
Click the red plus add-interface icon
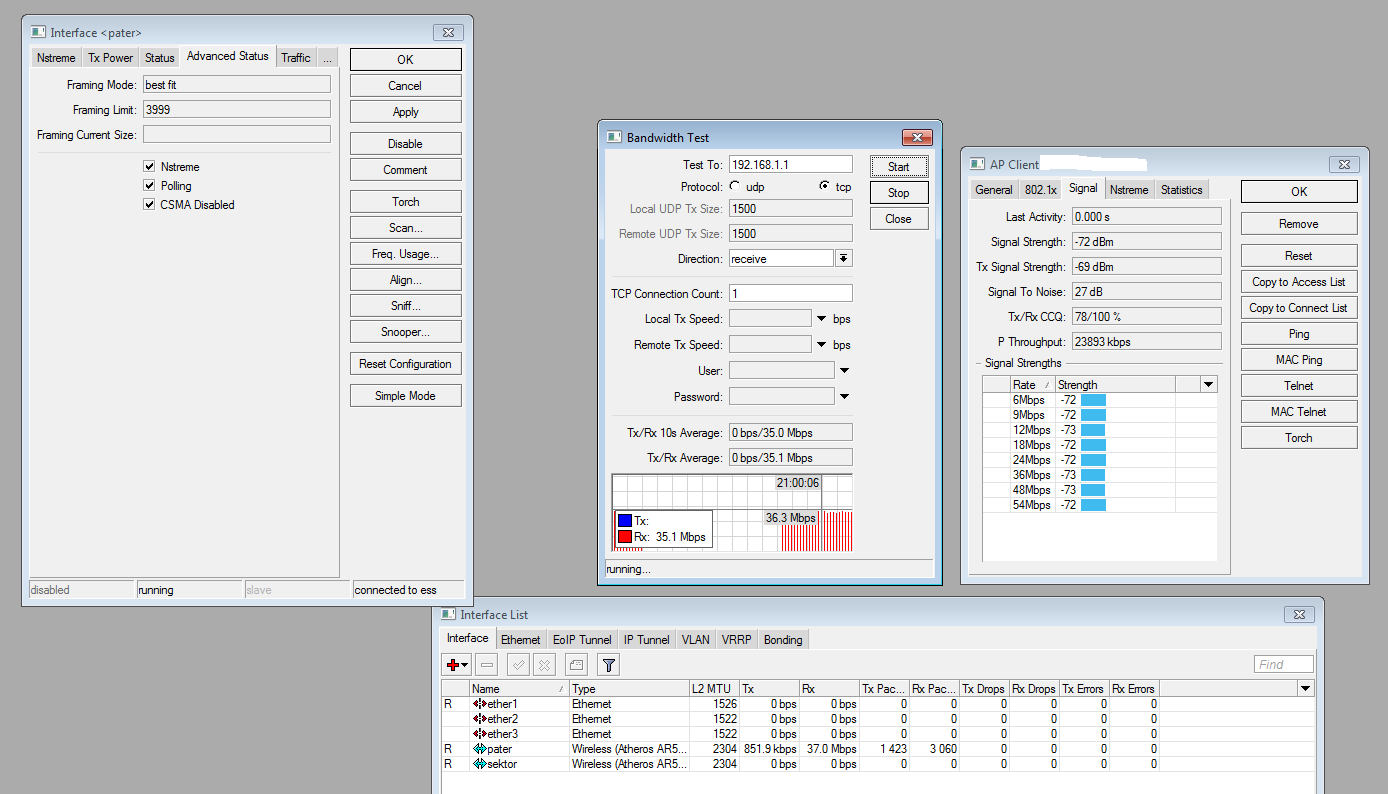point(453,664)
